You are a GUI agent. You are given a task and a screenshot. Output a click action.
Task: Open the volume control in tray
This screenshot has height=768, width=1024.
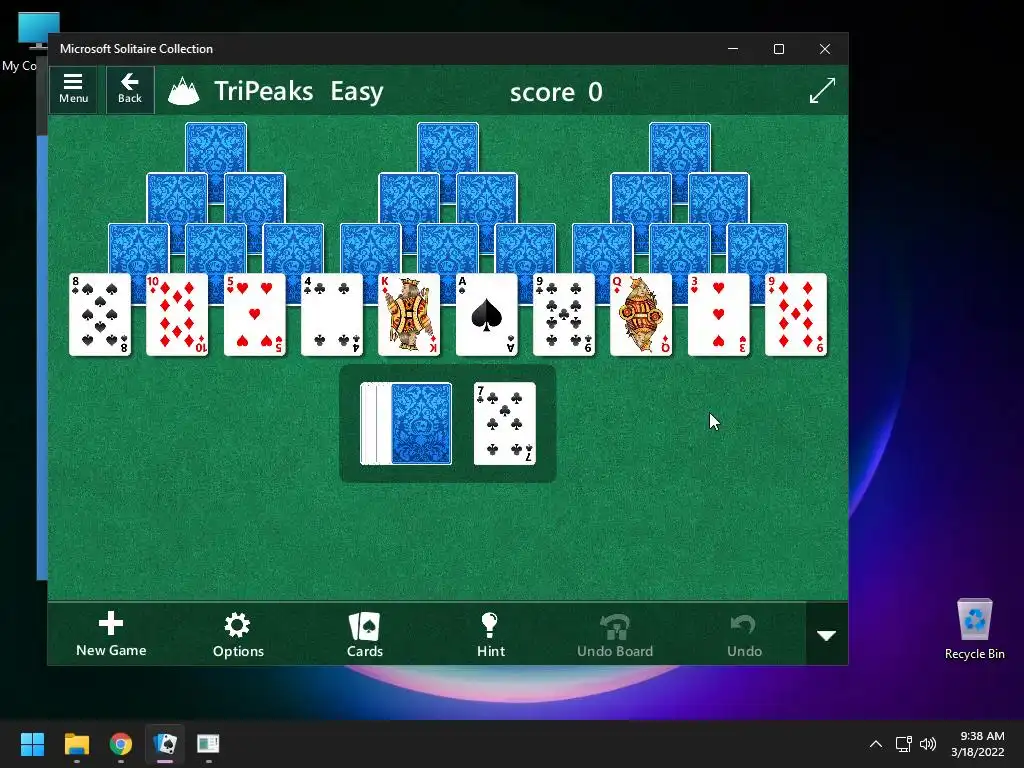coord(927,744)
